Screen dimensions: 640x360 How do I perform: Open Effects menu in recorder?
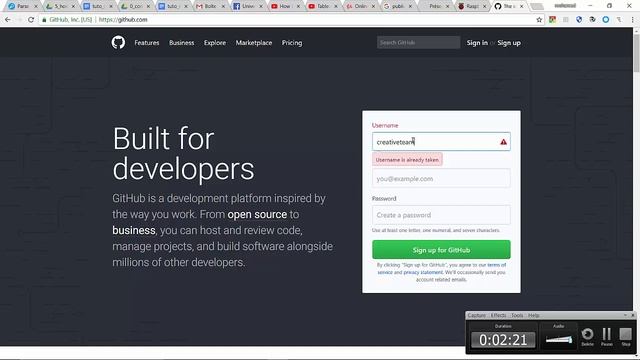pyautogui.click(x=498, y=316)
